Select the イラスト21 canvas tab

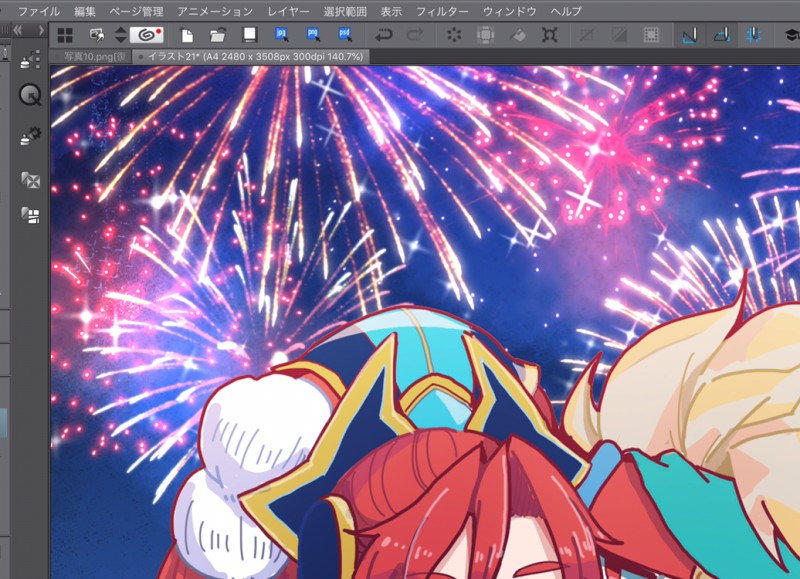tap(251, 56)
